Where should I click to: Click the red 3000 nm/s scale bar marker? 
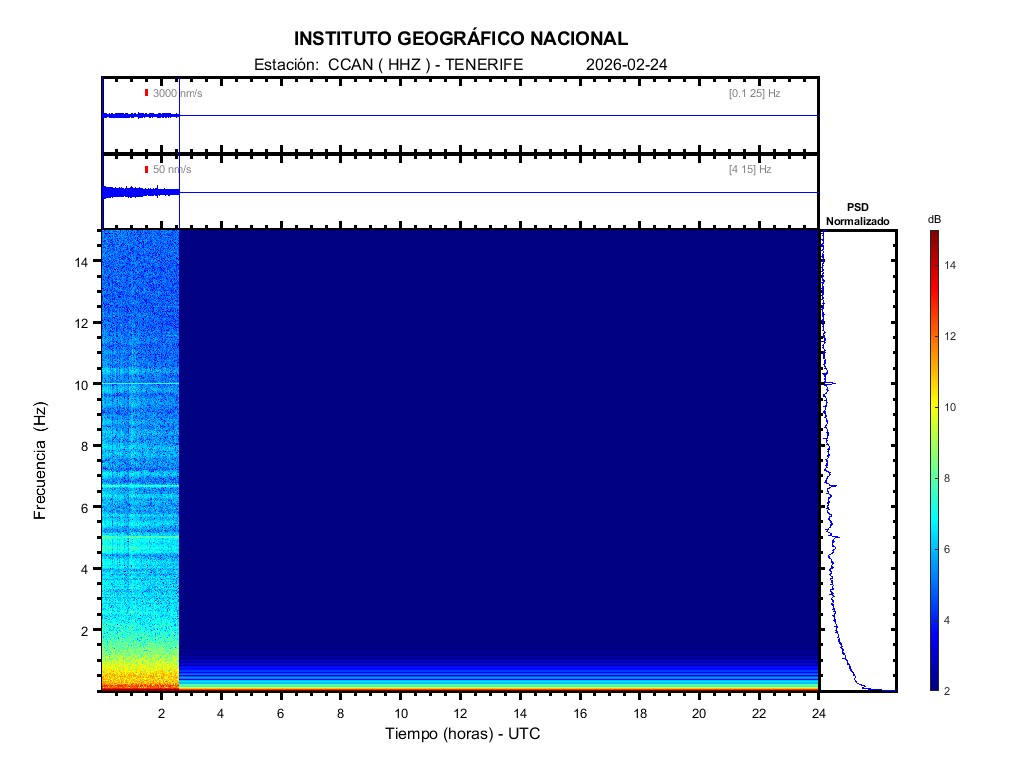[146, 93]
